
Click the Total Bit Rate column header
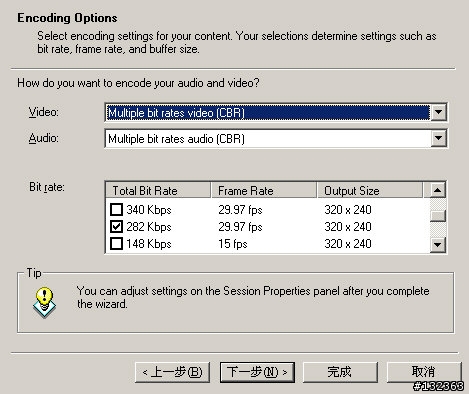click(x=158, y=191)
